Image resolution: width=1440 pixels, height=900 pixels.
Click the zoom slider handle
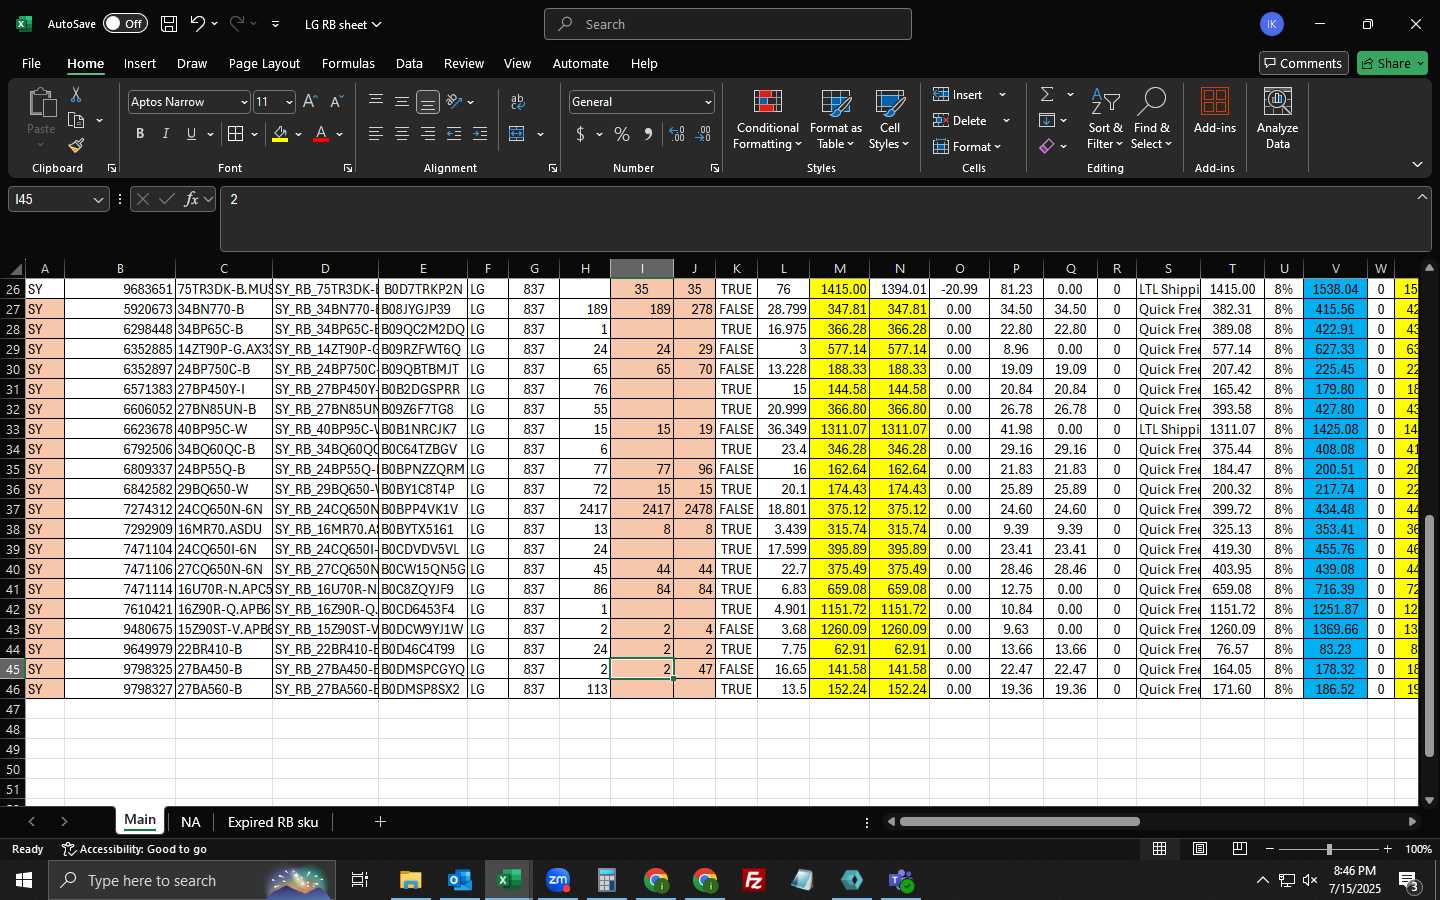(x=1329, y=849)
